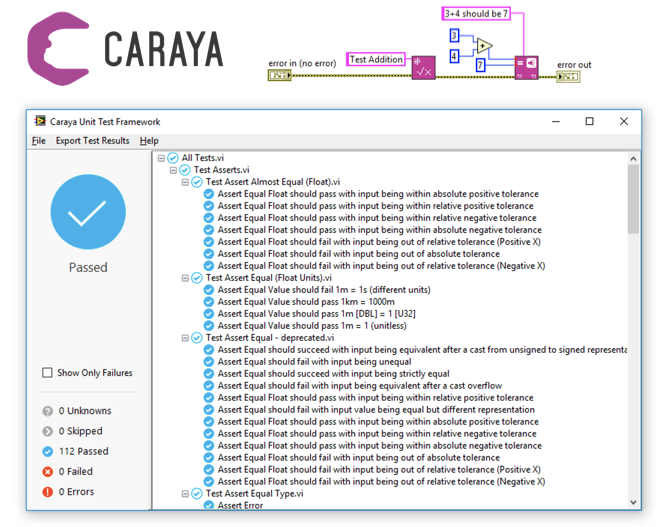Click the '0 Skipped' count text
Viewport: 666px width, 527px height.
click(80, 431)
